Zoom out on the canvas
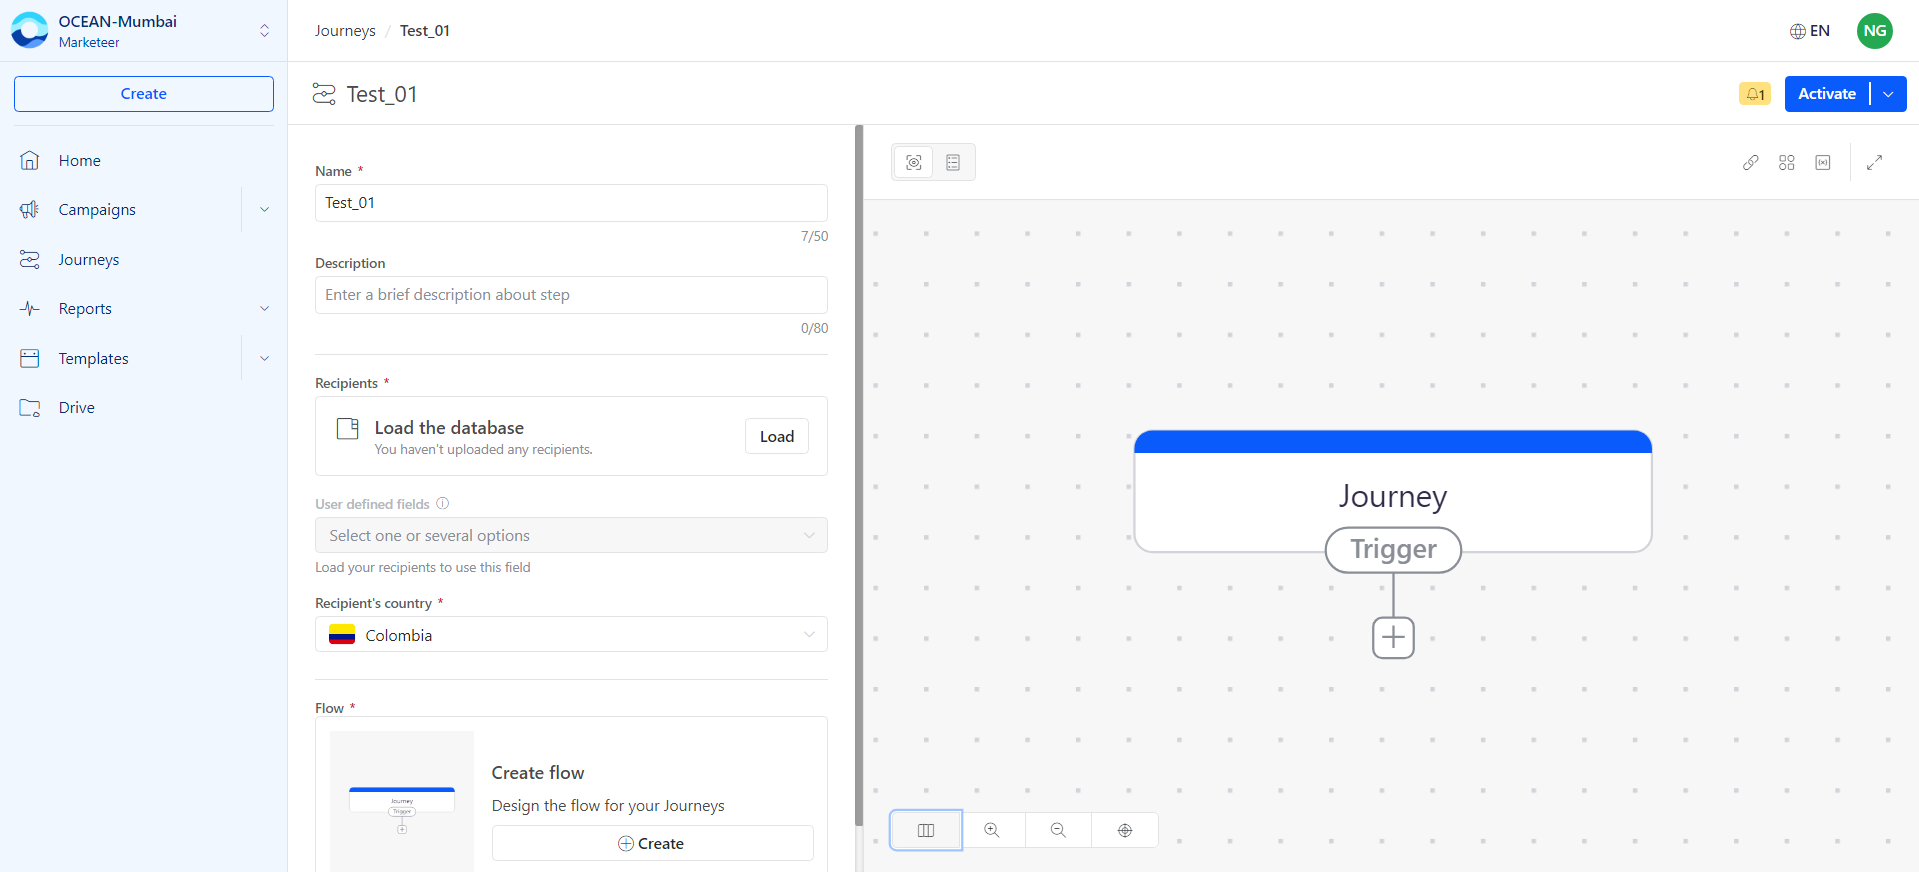The image size is (1919, 872). tap(1058, 830)
